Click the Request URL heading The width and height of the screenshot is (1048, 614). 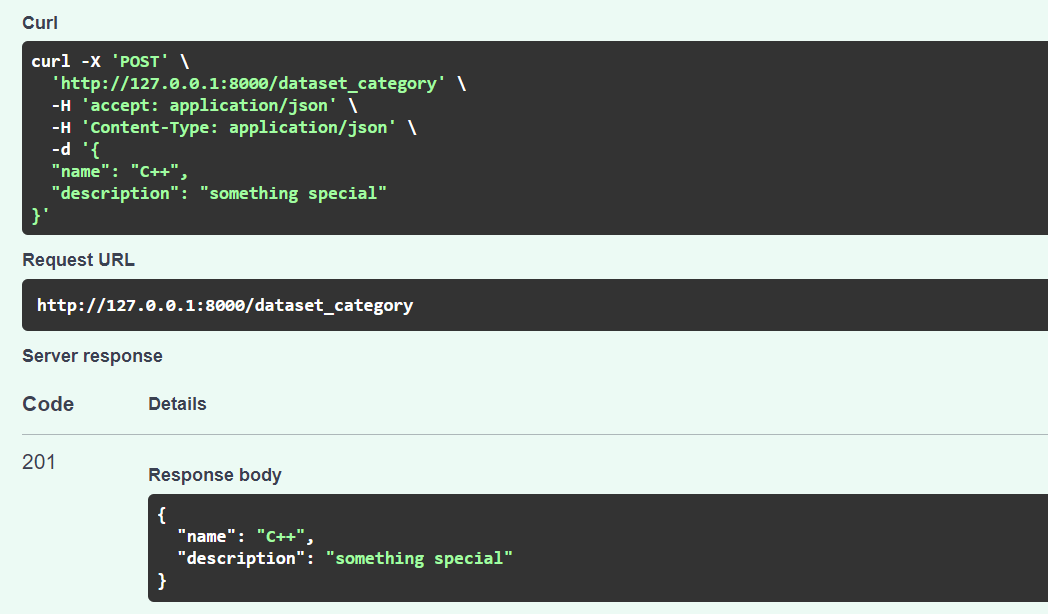pyautogui.click(x=78, y=260)
